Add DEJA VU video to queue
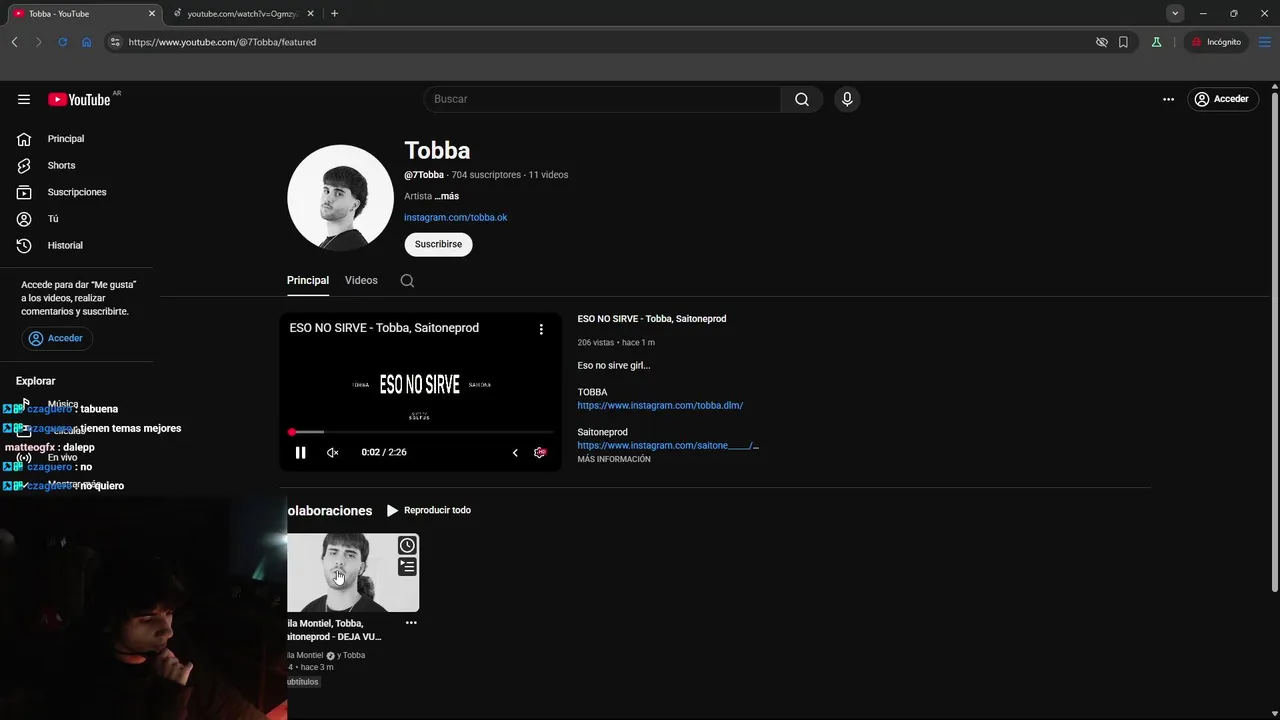The width and height of the screenshot is (1280, 720). tap(407, 567)
